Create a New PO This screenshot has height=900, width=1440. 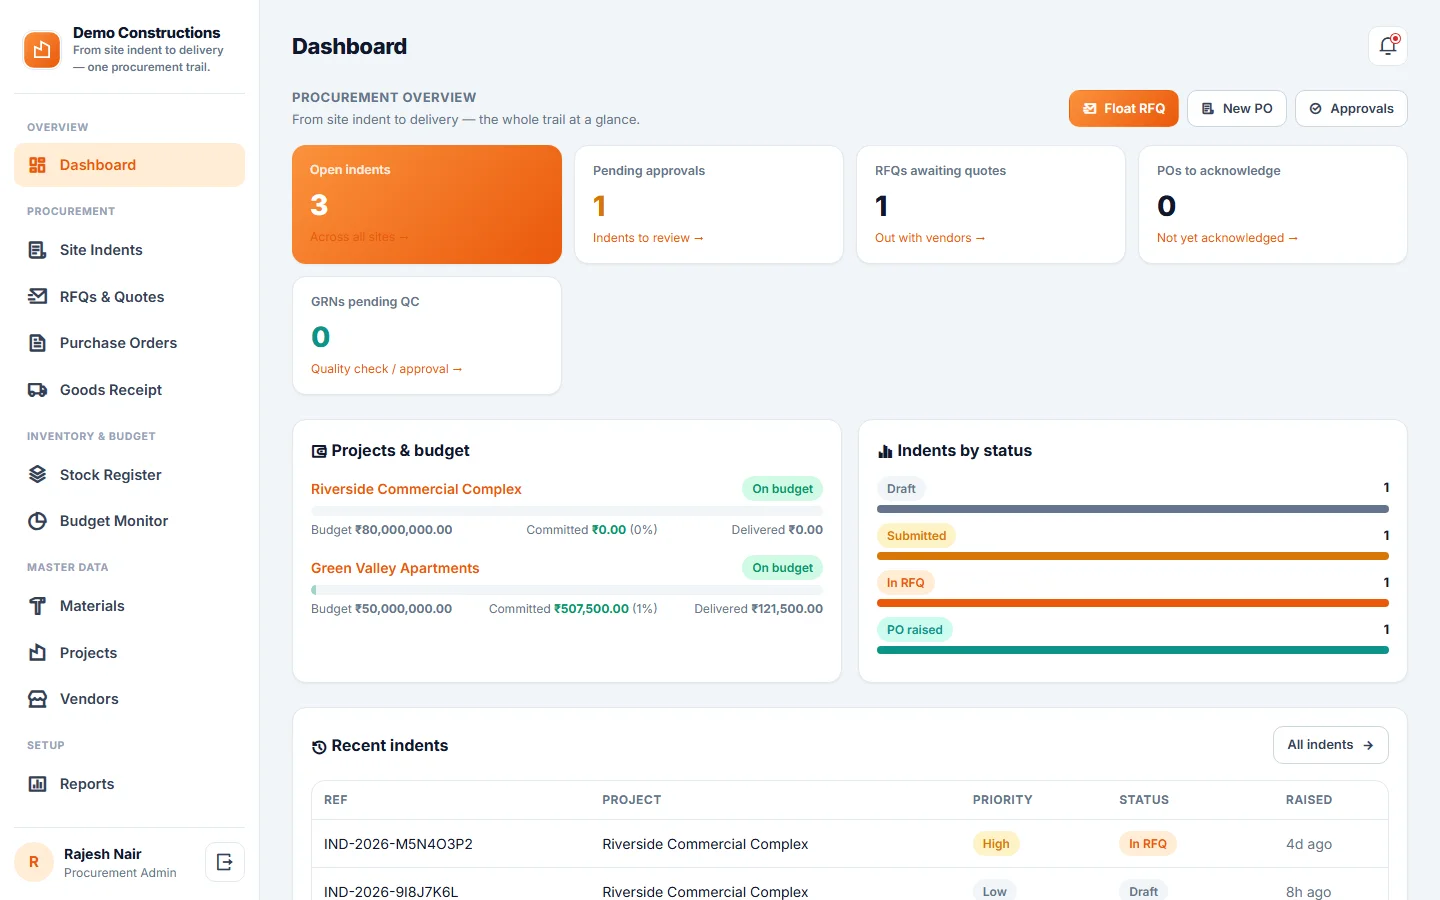tap(1236, 108)
